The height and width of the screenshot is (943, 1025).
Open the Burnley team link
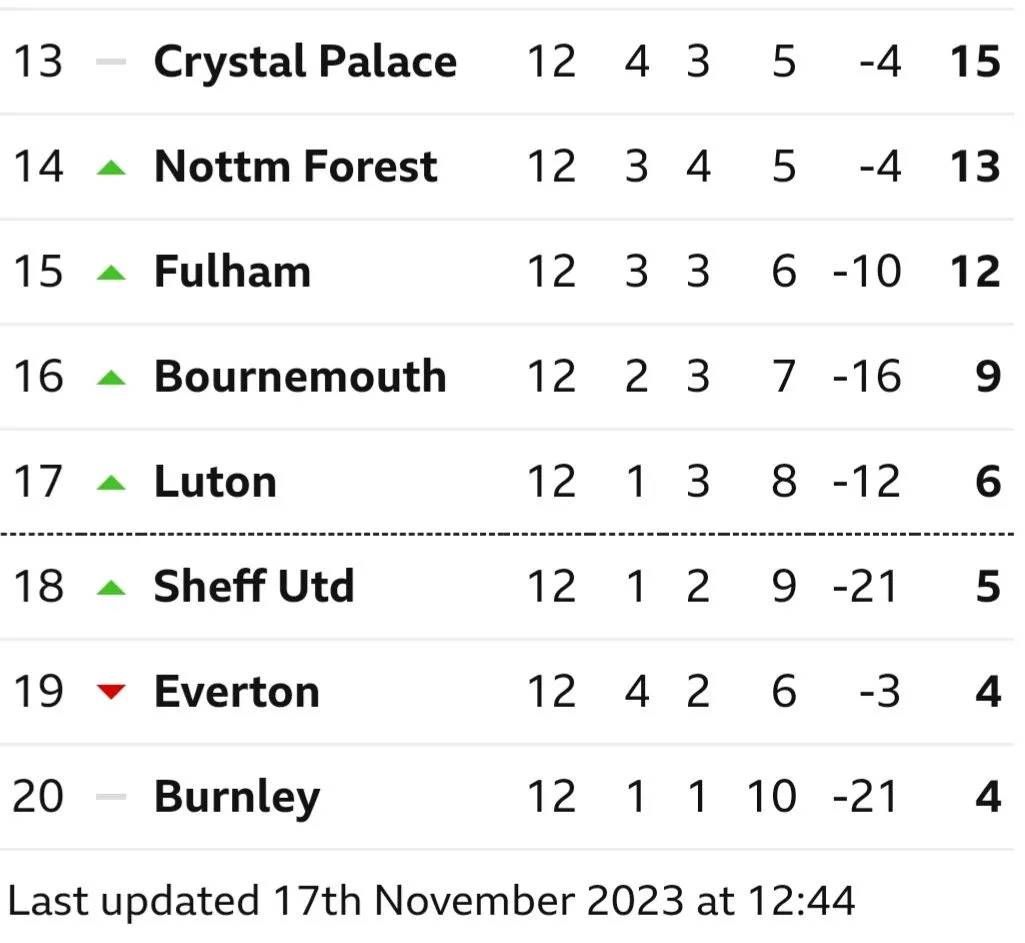237,797
